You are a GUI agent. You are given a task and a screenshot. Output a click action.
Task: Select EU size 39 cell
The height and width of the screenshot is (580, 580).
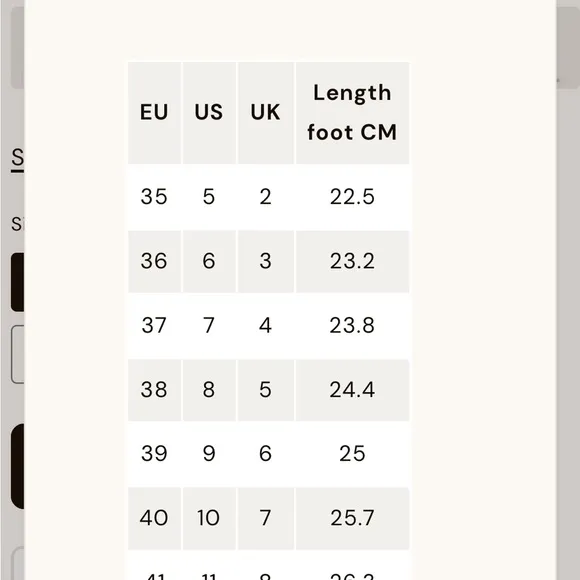click(x=154, y=454)
